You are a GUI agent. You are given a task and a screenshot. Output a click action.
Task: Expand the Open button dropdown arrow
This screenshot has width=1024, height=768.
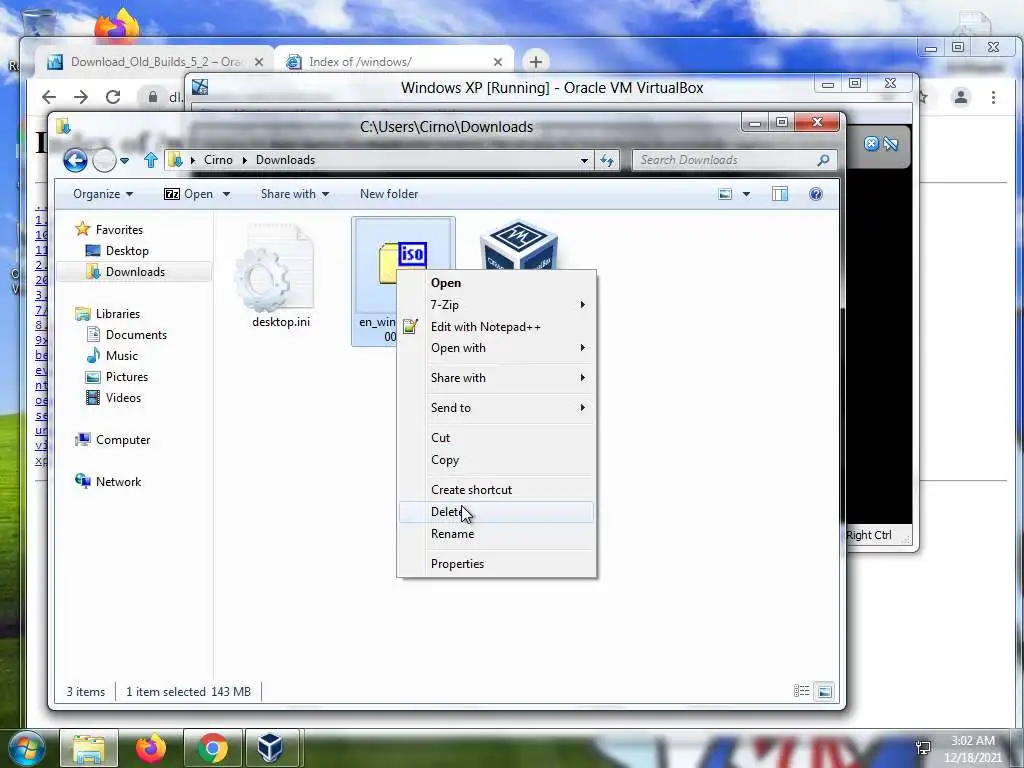226,194
